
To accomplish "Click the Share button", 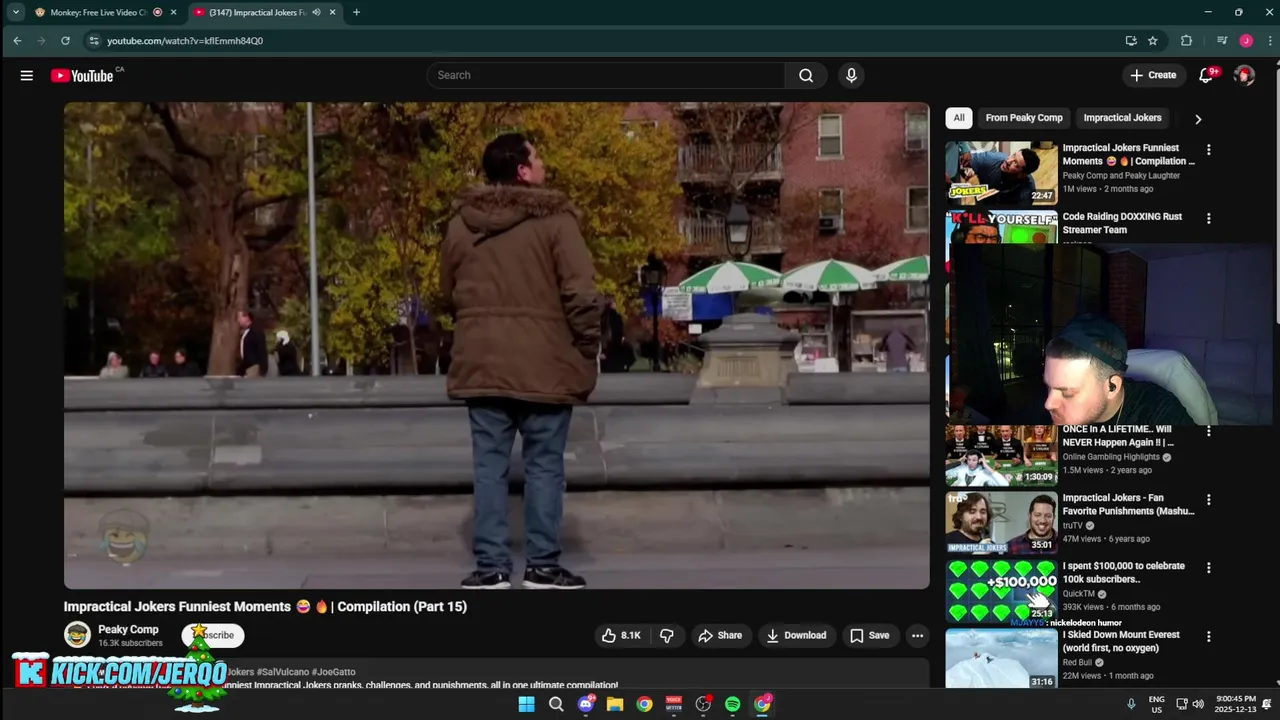I will click(x=720, y=635).
